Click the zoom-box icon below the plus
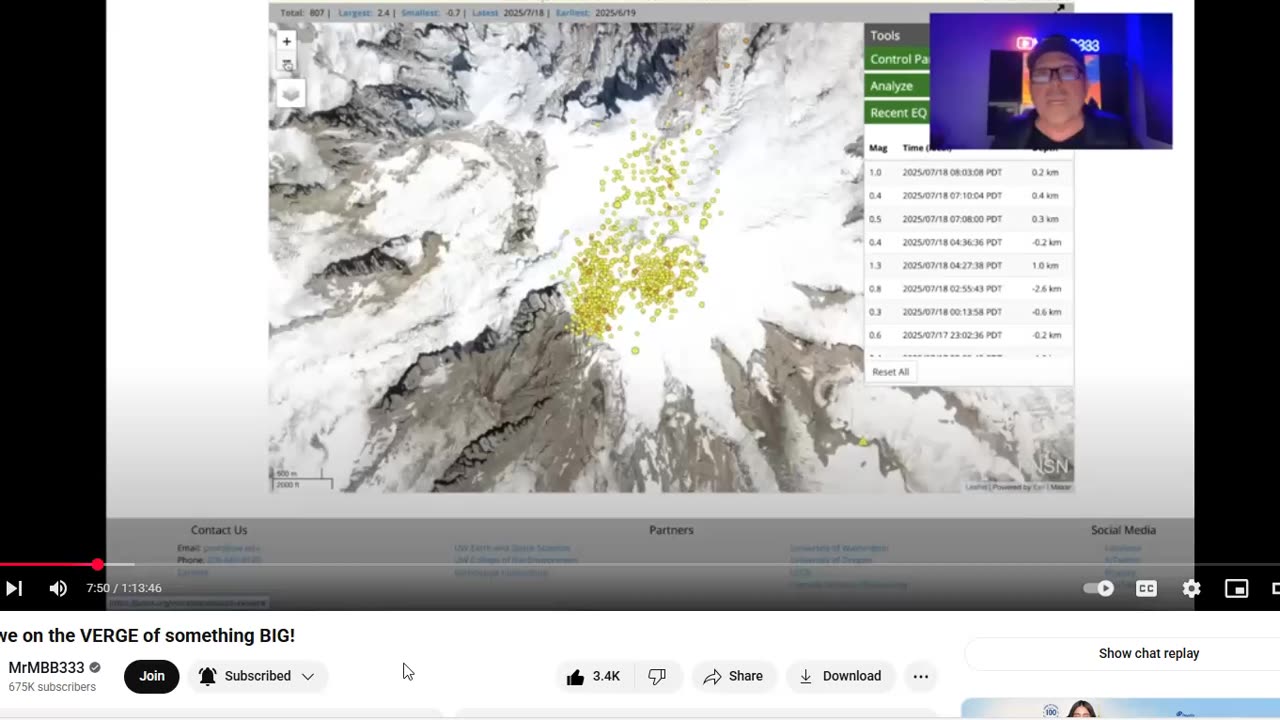 (x=286, y=64)
